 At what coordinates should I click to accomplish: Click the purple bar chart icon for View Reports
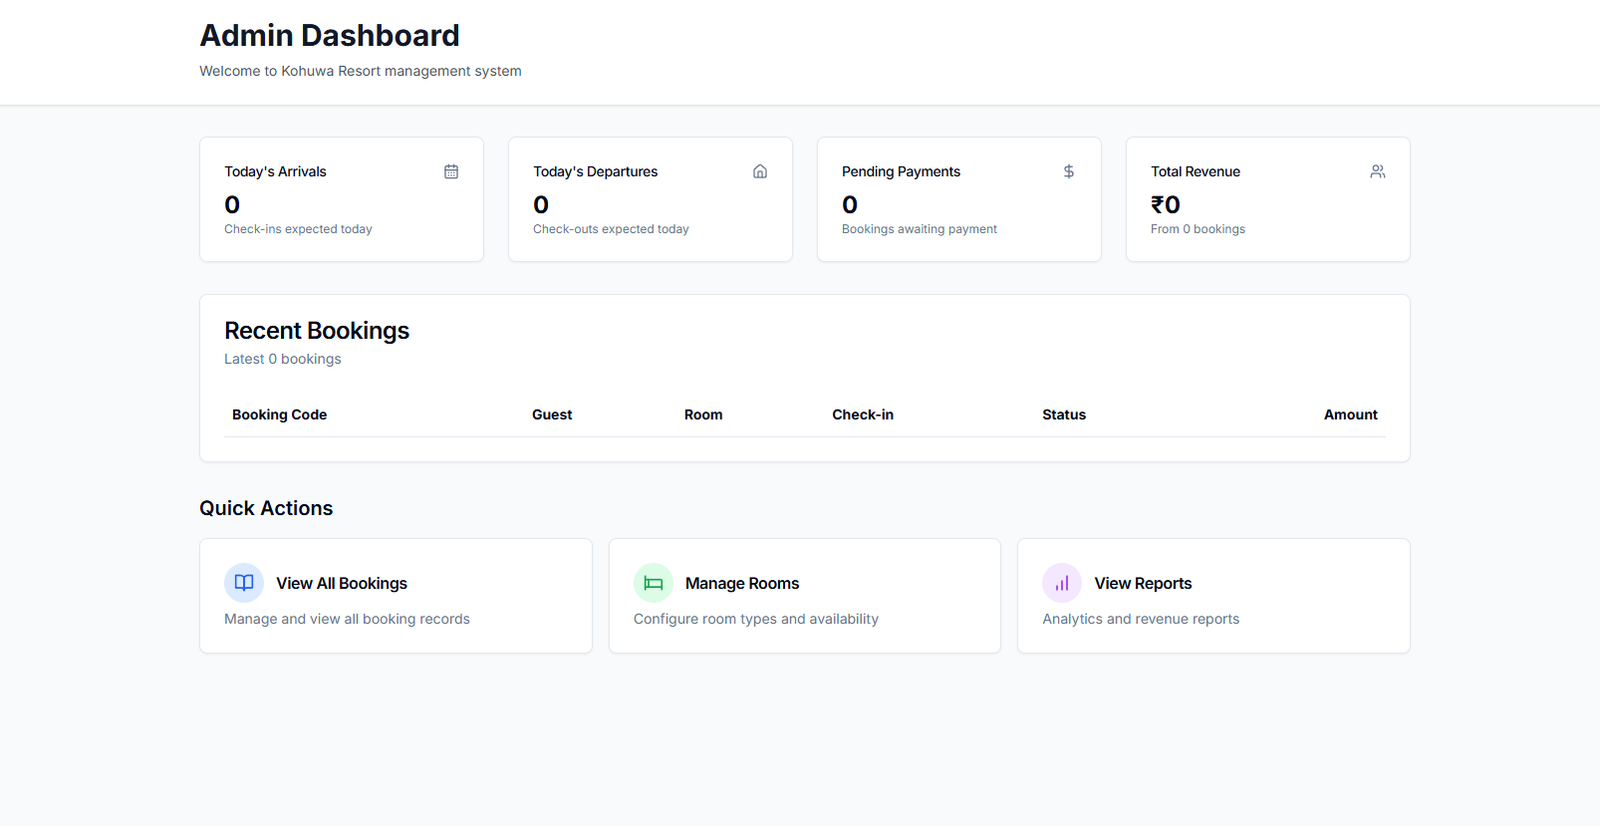(x=1062, y=583)
